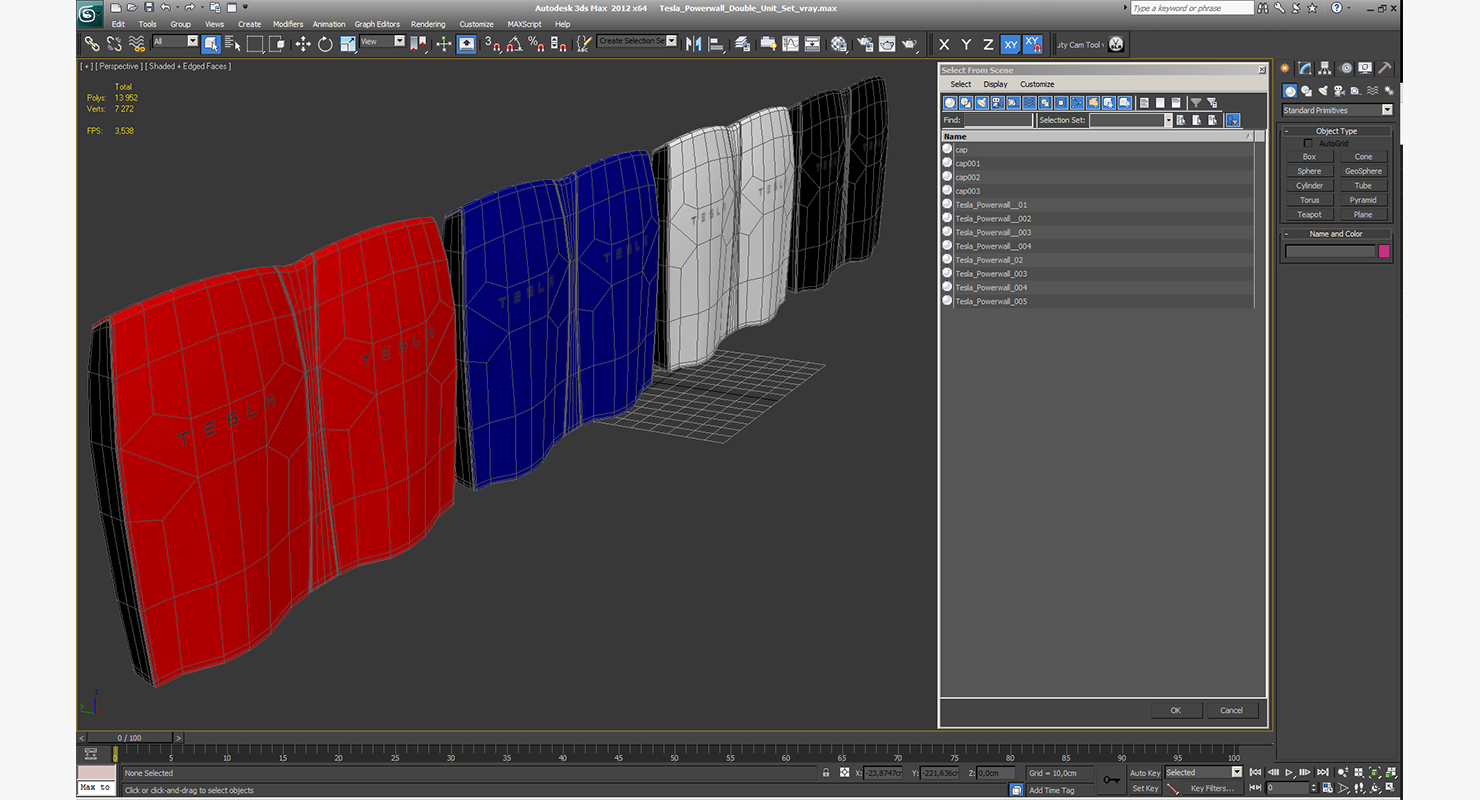Activate Bind to Space Warp tool
This screenshot has width=1480, height=800.
[136, 44]
